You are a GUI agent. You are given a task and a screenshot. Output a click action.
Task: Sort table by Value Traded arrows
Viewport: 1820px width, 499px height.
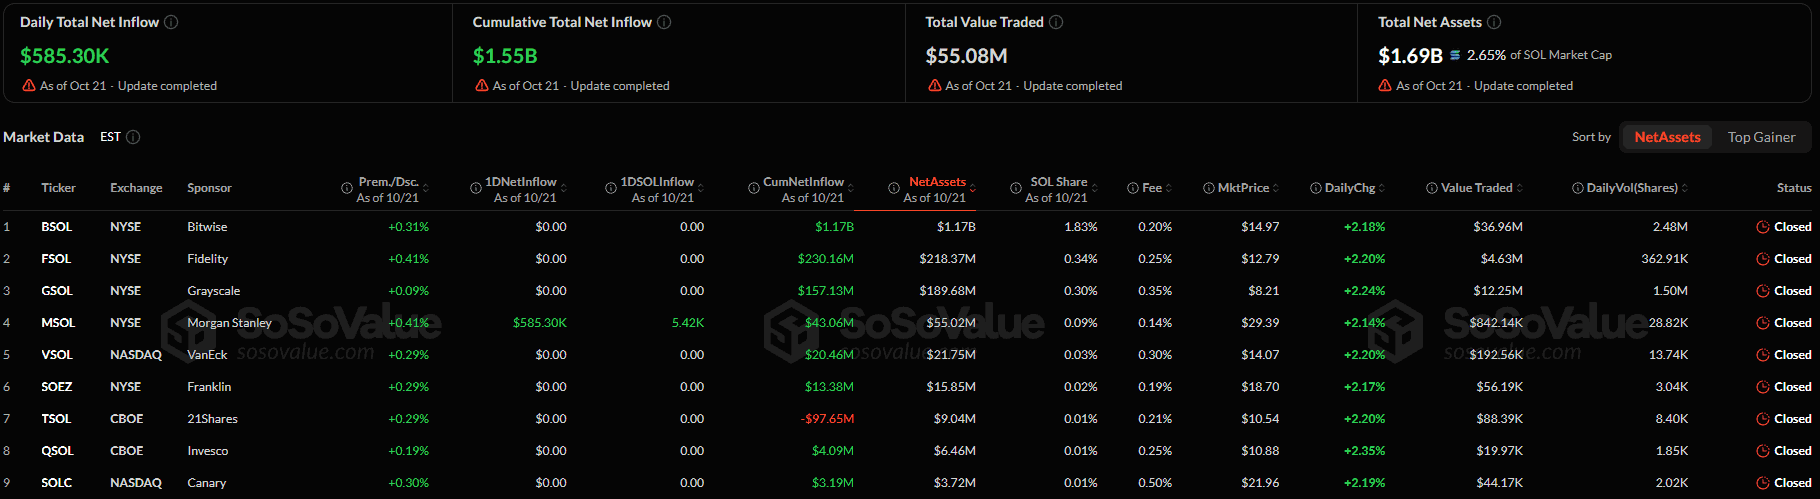tap(1520, 188)
